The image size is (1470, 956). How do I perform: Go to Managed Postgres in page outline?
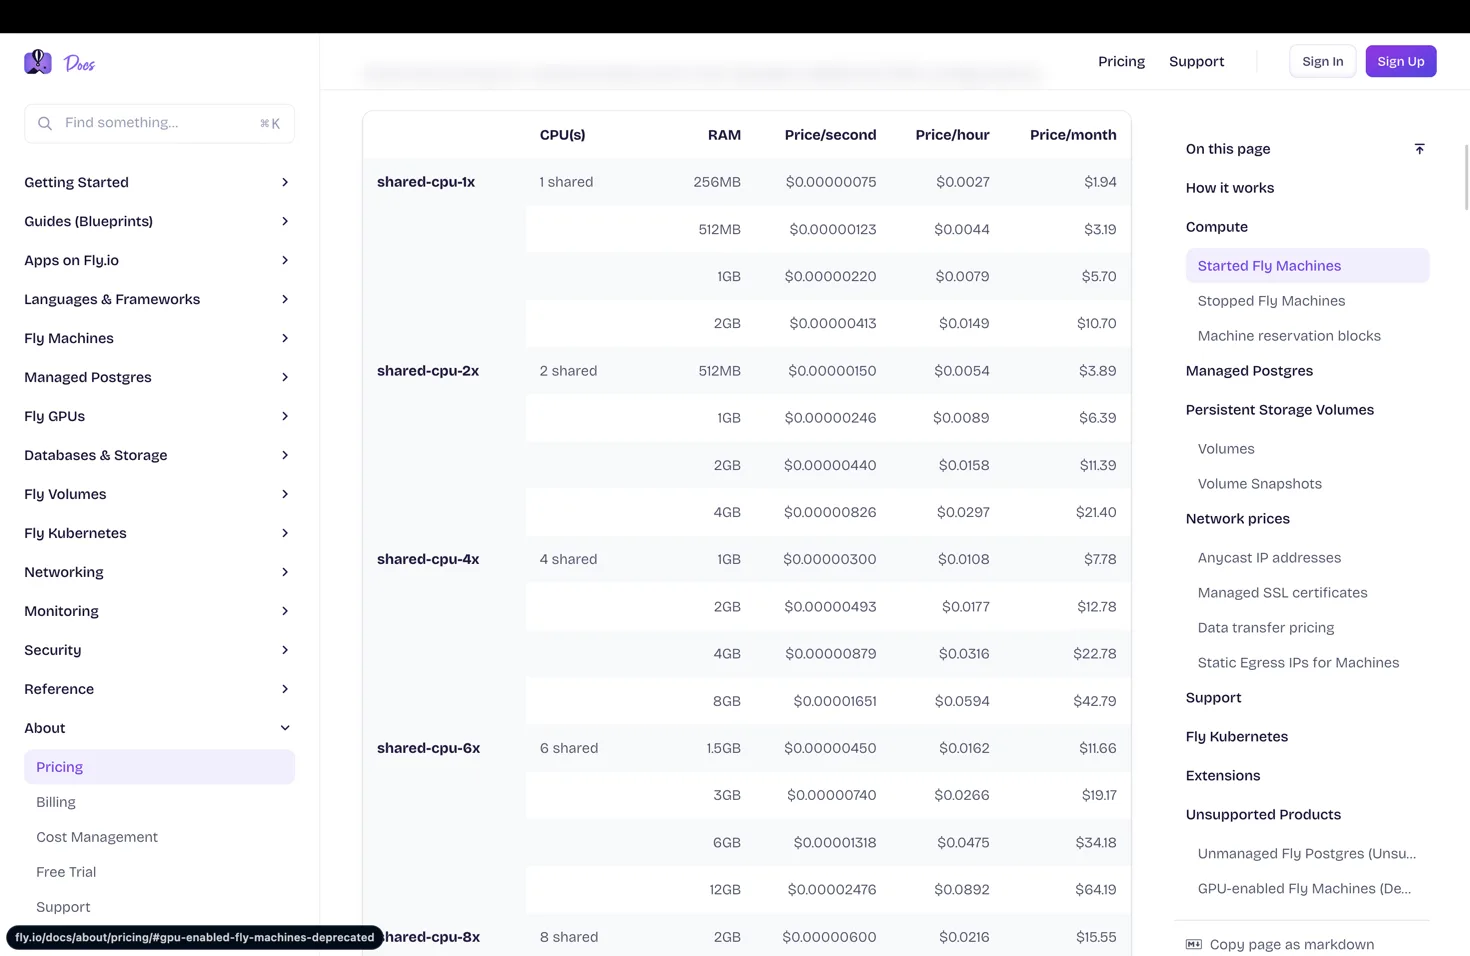click(1249, 371)
